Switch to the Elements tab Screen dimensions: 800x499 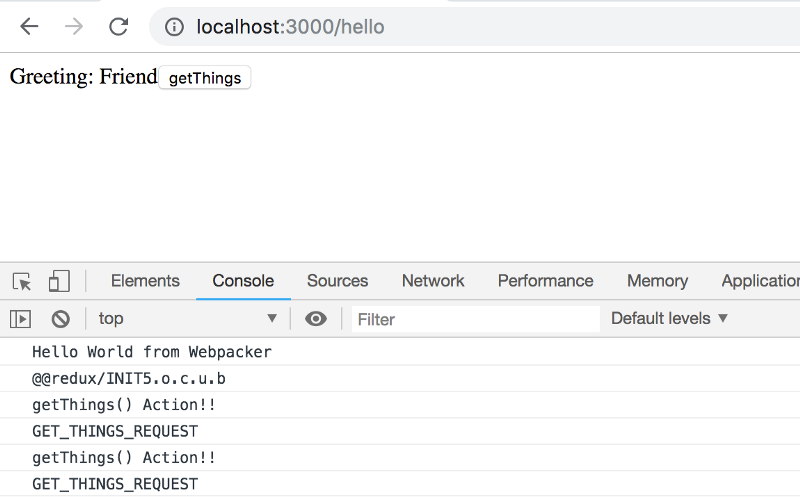coord(145,281)
